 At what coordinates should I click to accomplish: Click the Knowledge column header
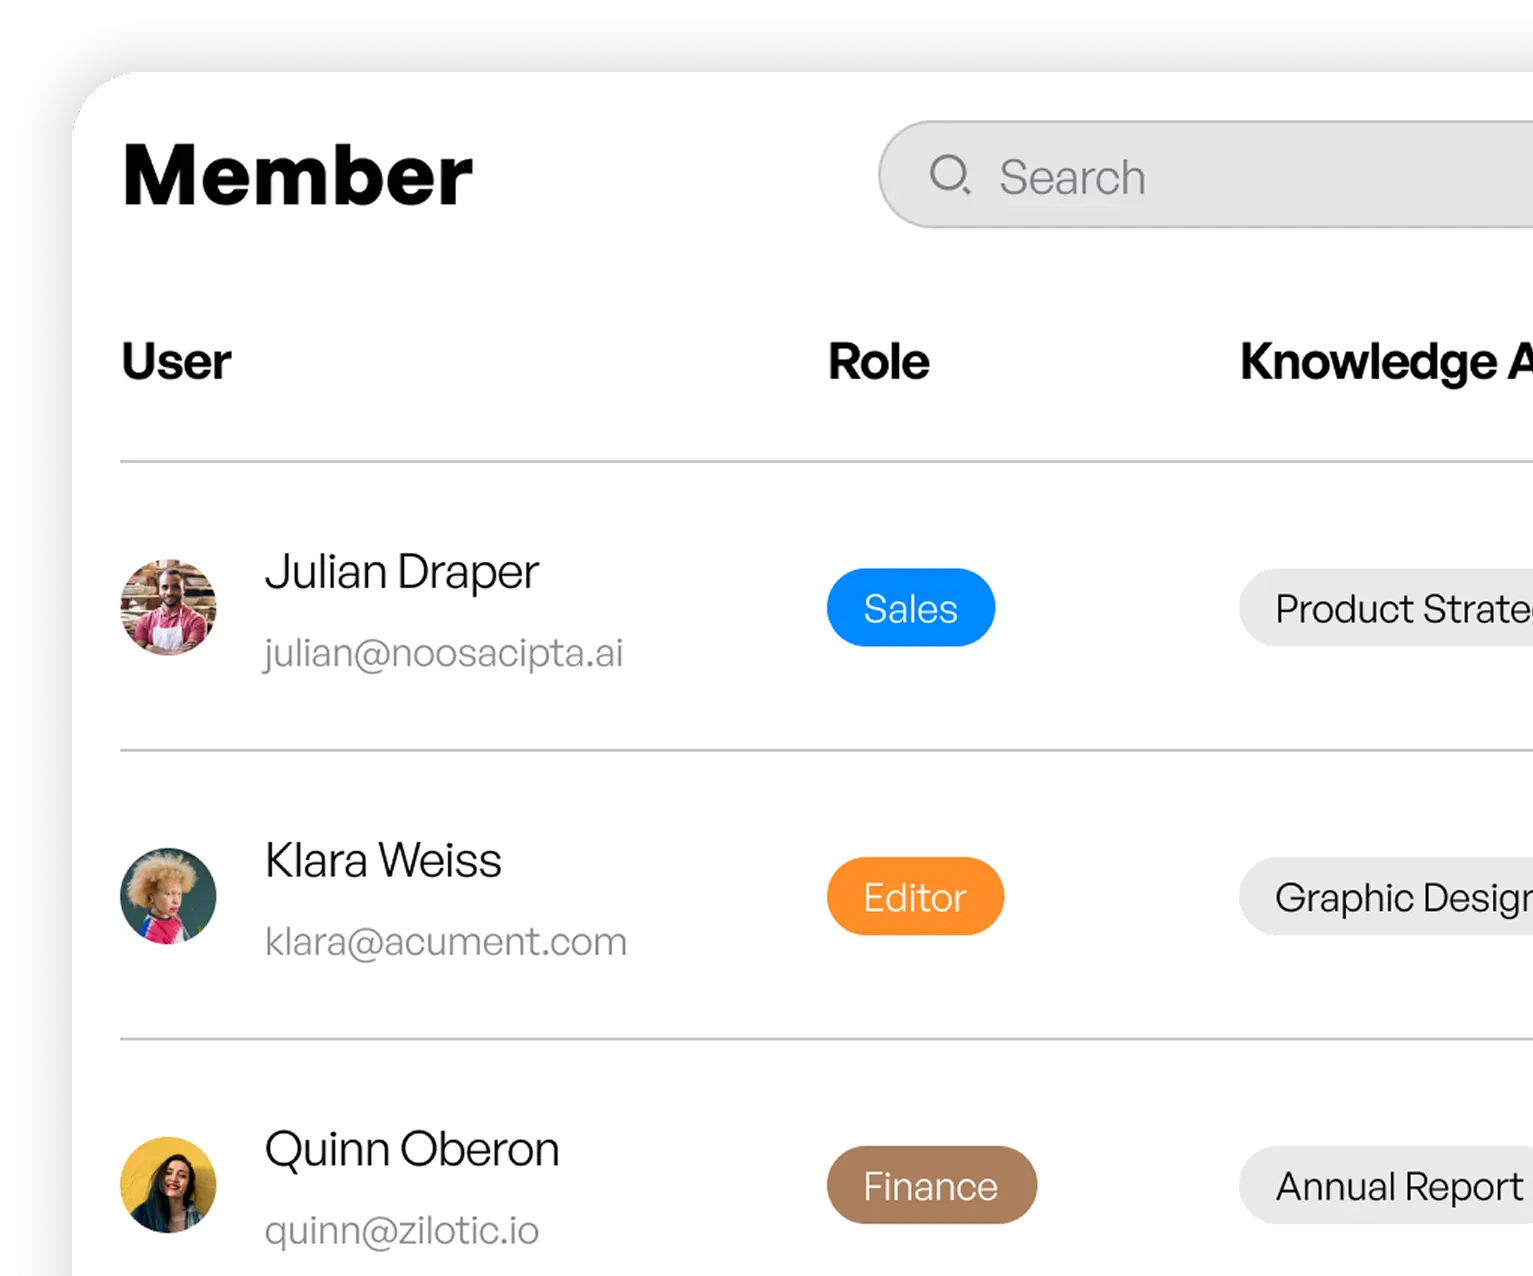1386,363
